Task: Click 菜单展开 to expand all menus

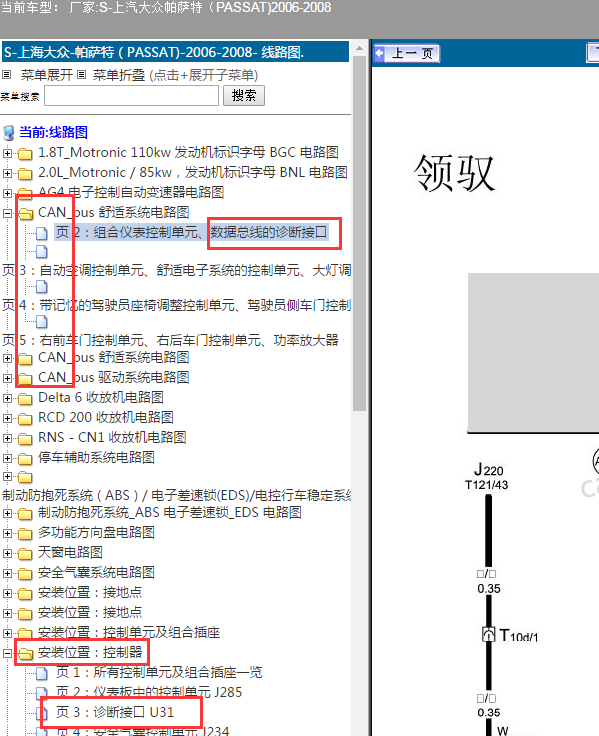Action: (46, 75)
